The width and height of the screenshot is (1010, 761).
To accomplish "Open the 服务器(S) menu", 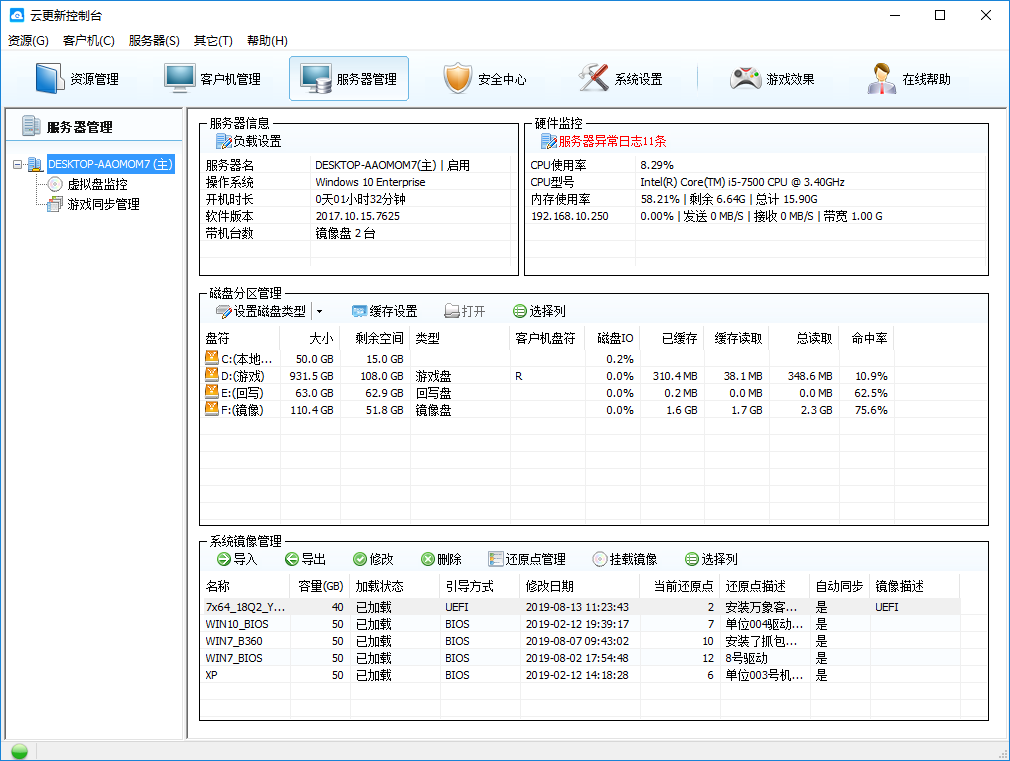I will tap(154, 41).
